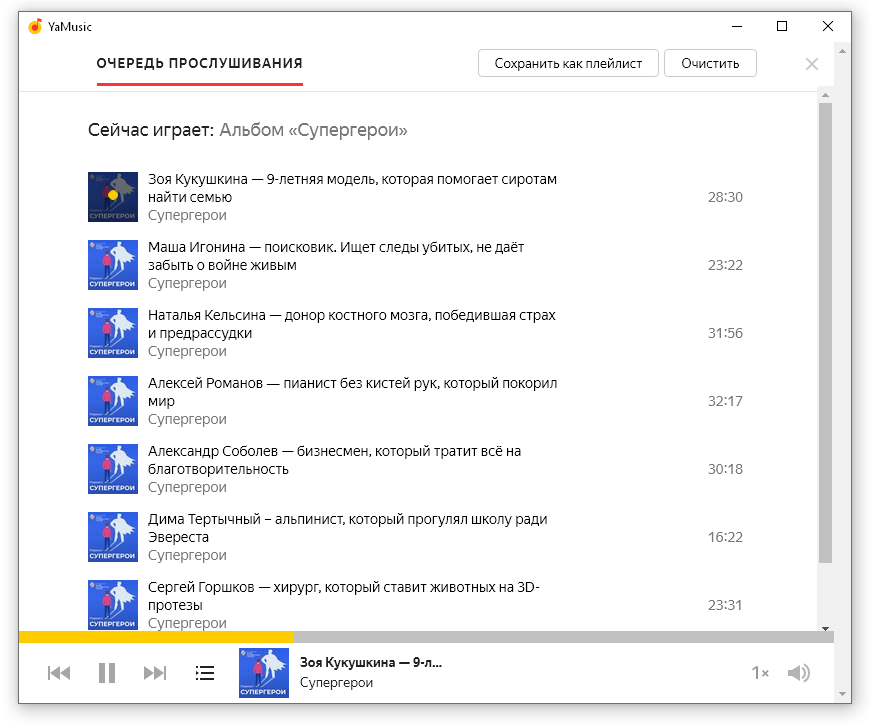
Task: Maximize the YaMusic window
Action: click(x=782, y=26)
